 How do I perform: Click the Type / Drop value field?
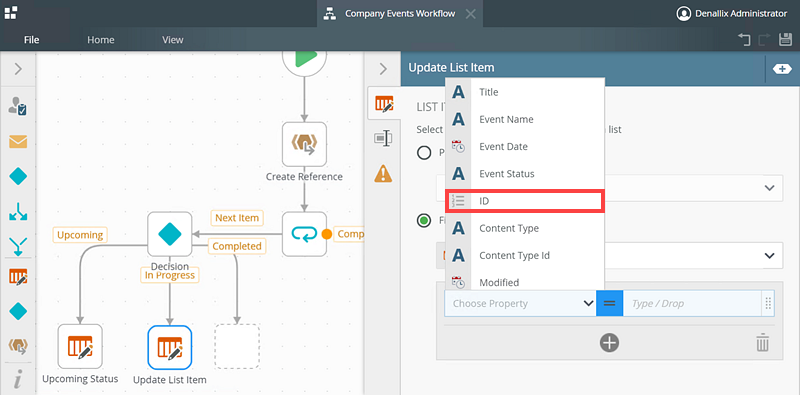pos(692,303)
